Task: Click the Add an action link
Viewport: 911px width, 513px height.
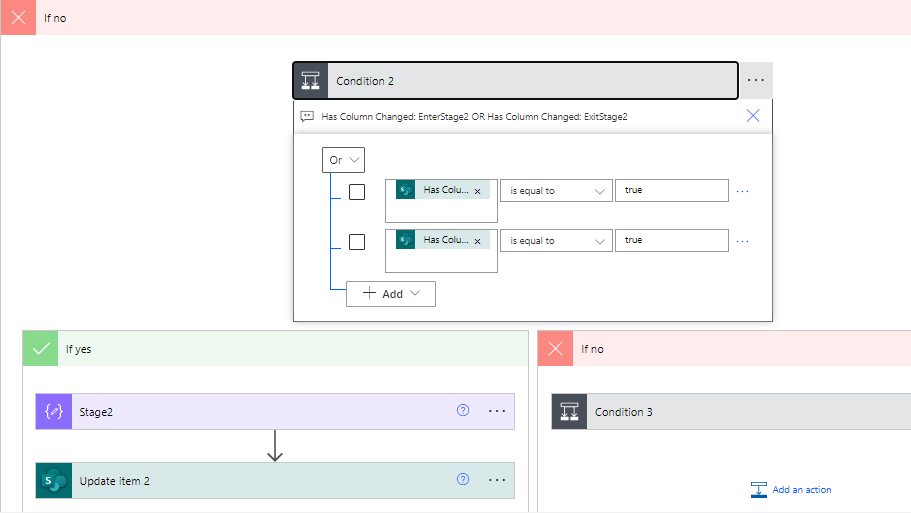Action: tap(802, 490)
